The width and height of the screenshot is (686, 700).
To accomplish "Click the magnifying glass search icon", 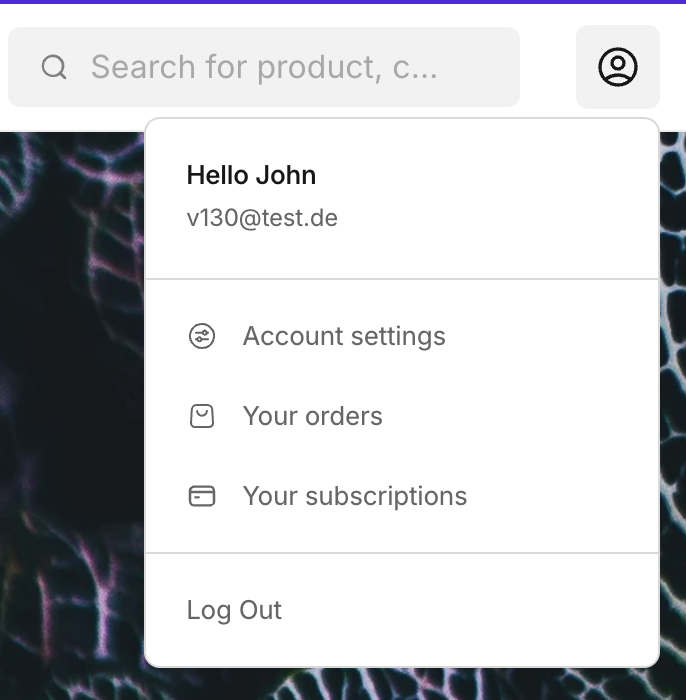I will pos(54,67).
